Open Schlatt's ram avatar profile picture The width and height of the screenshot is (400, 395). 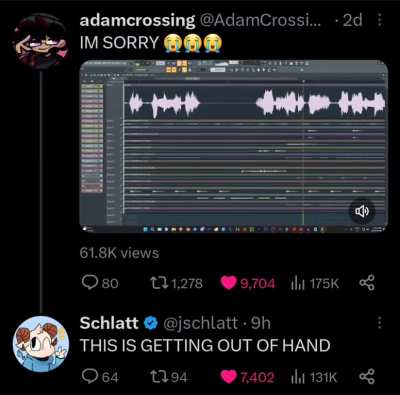coord(41,344)
